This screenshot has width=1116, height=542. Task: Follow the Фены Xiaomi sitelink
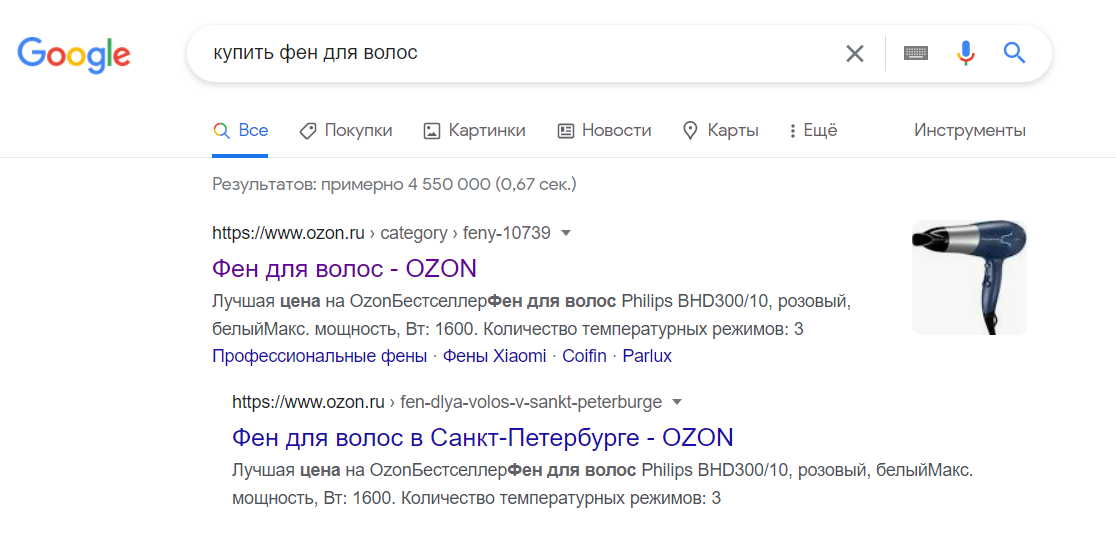coord(494,356)
